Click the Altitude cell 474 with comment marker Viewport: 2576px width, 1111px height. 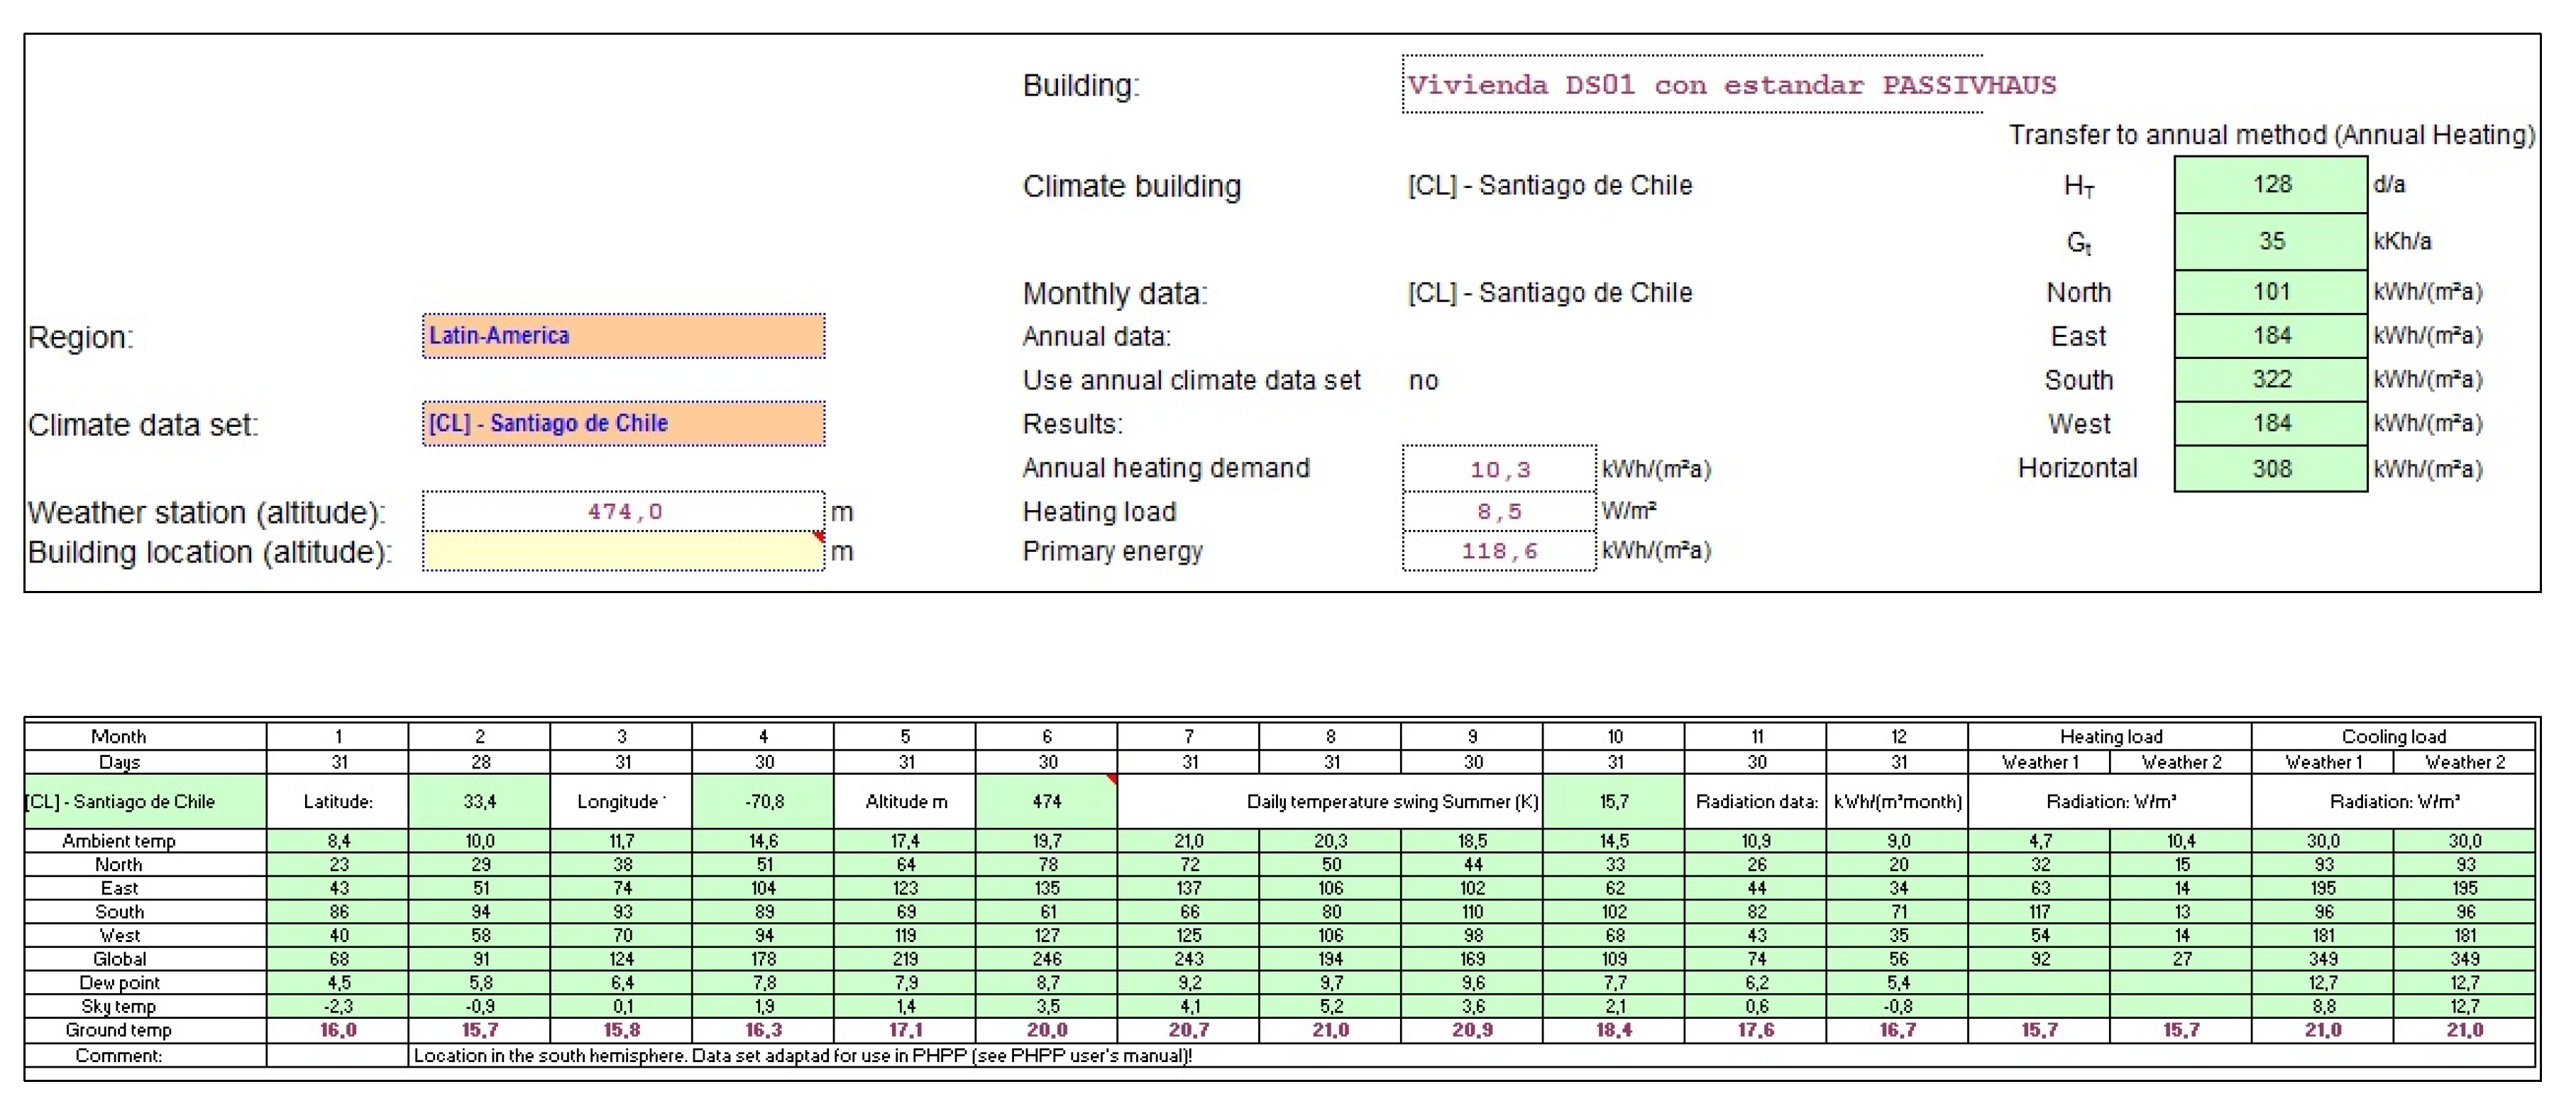pyautogui.click(x=1046, y=801)
